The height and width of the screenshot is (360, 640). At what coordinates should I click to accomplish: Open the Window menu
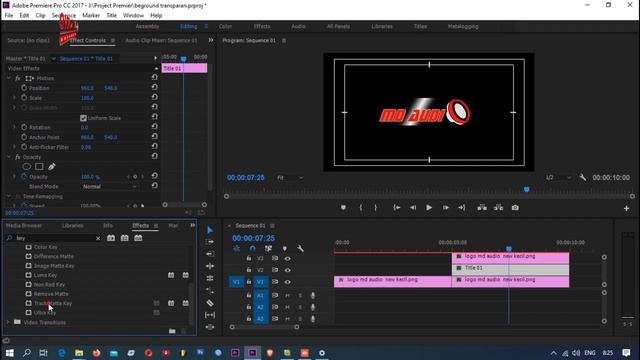[133, 16]
